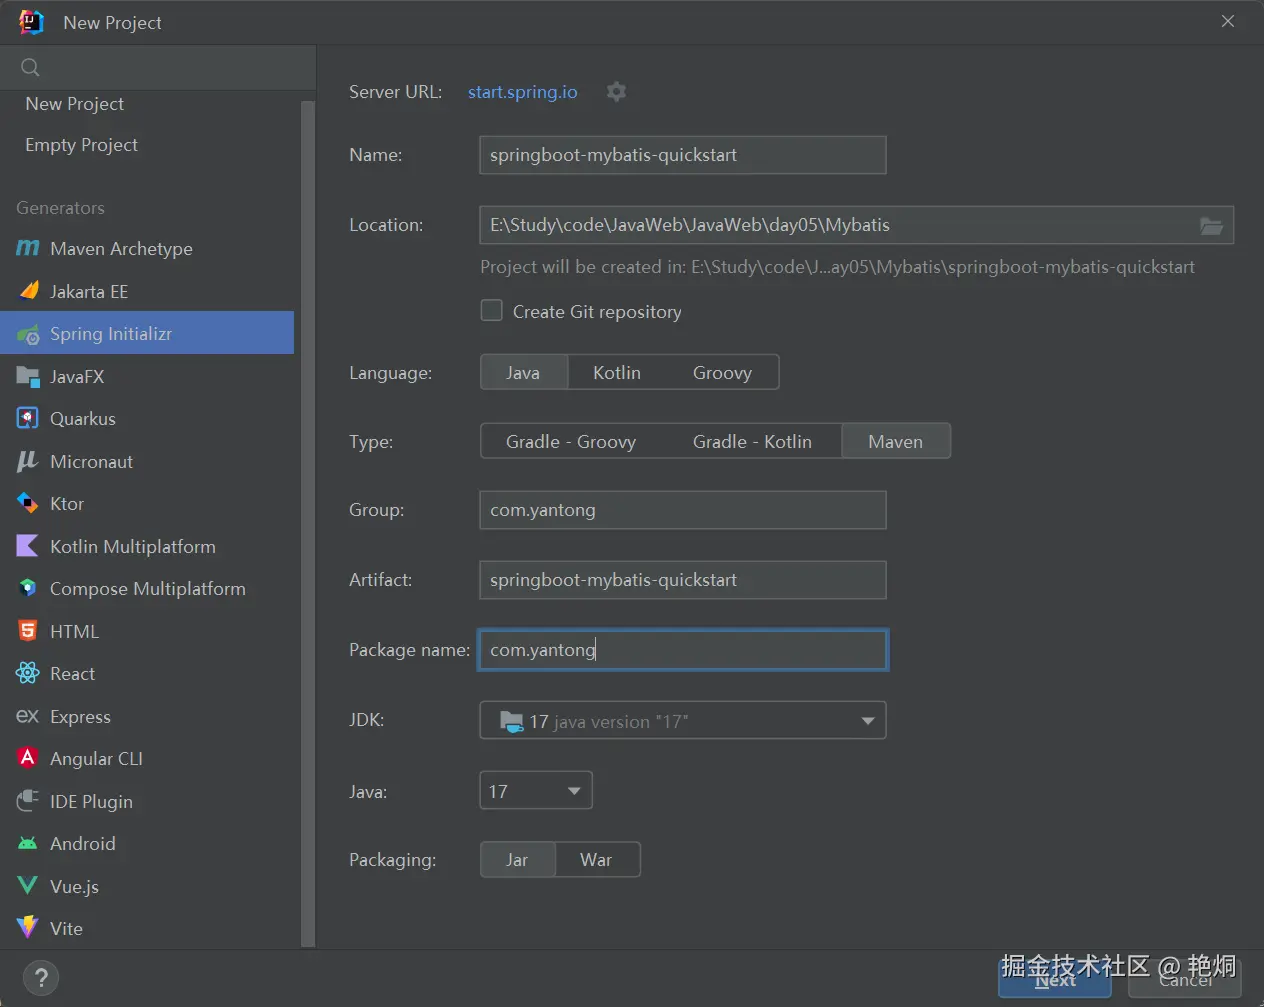Screen dimensions: 1264x1007
Task: Click the Ktor generator icon
Action: pyautogui.click(x=28, y=504)
